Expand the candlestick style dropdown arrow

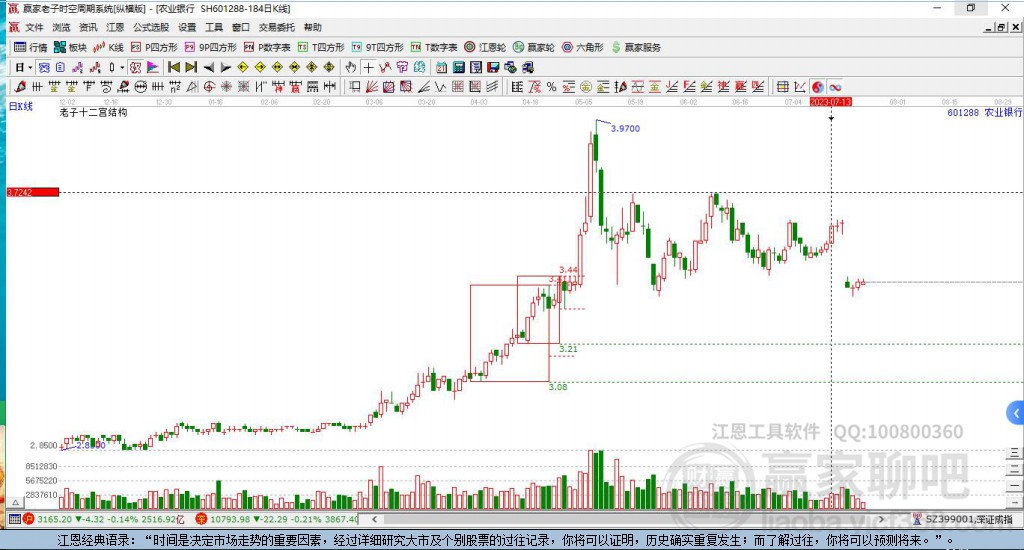(122, 67)
